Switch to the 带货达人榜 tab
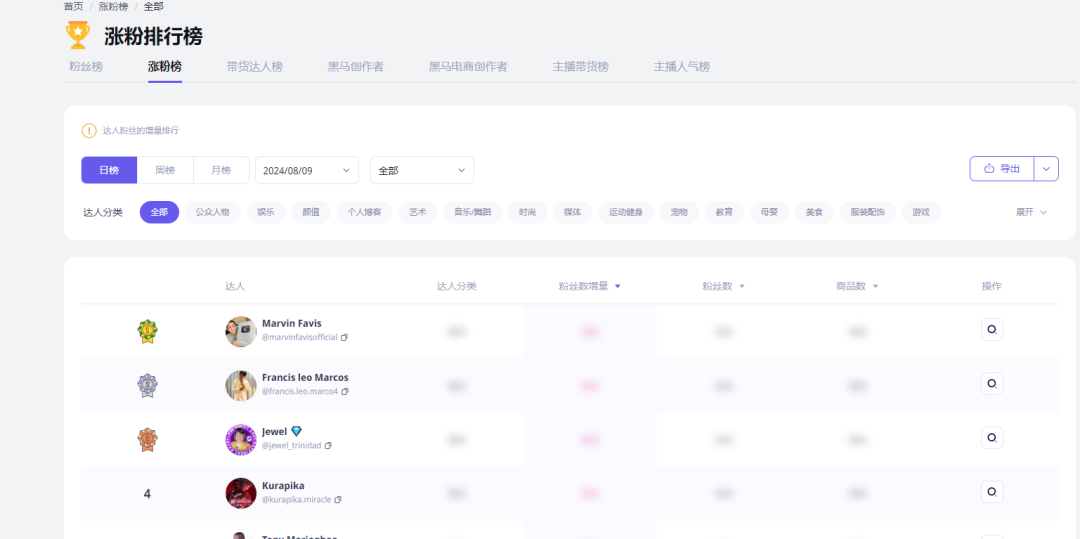The height and width of the screenshot is (539, 1080). click(x=254, y=67)
